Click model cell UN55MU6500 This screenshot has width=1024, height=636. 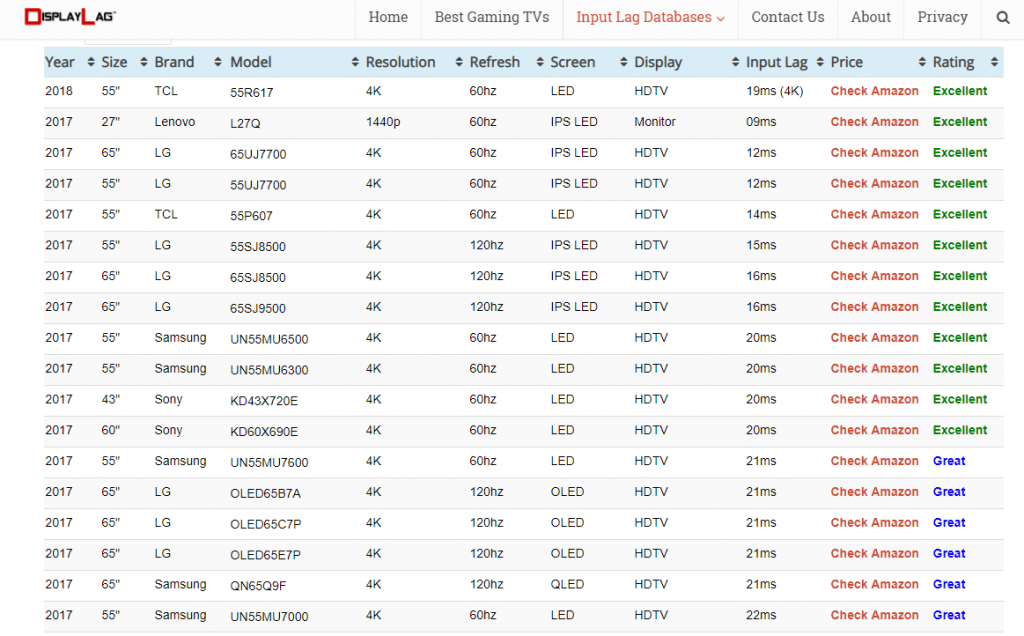point(269,340)
